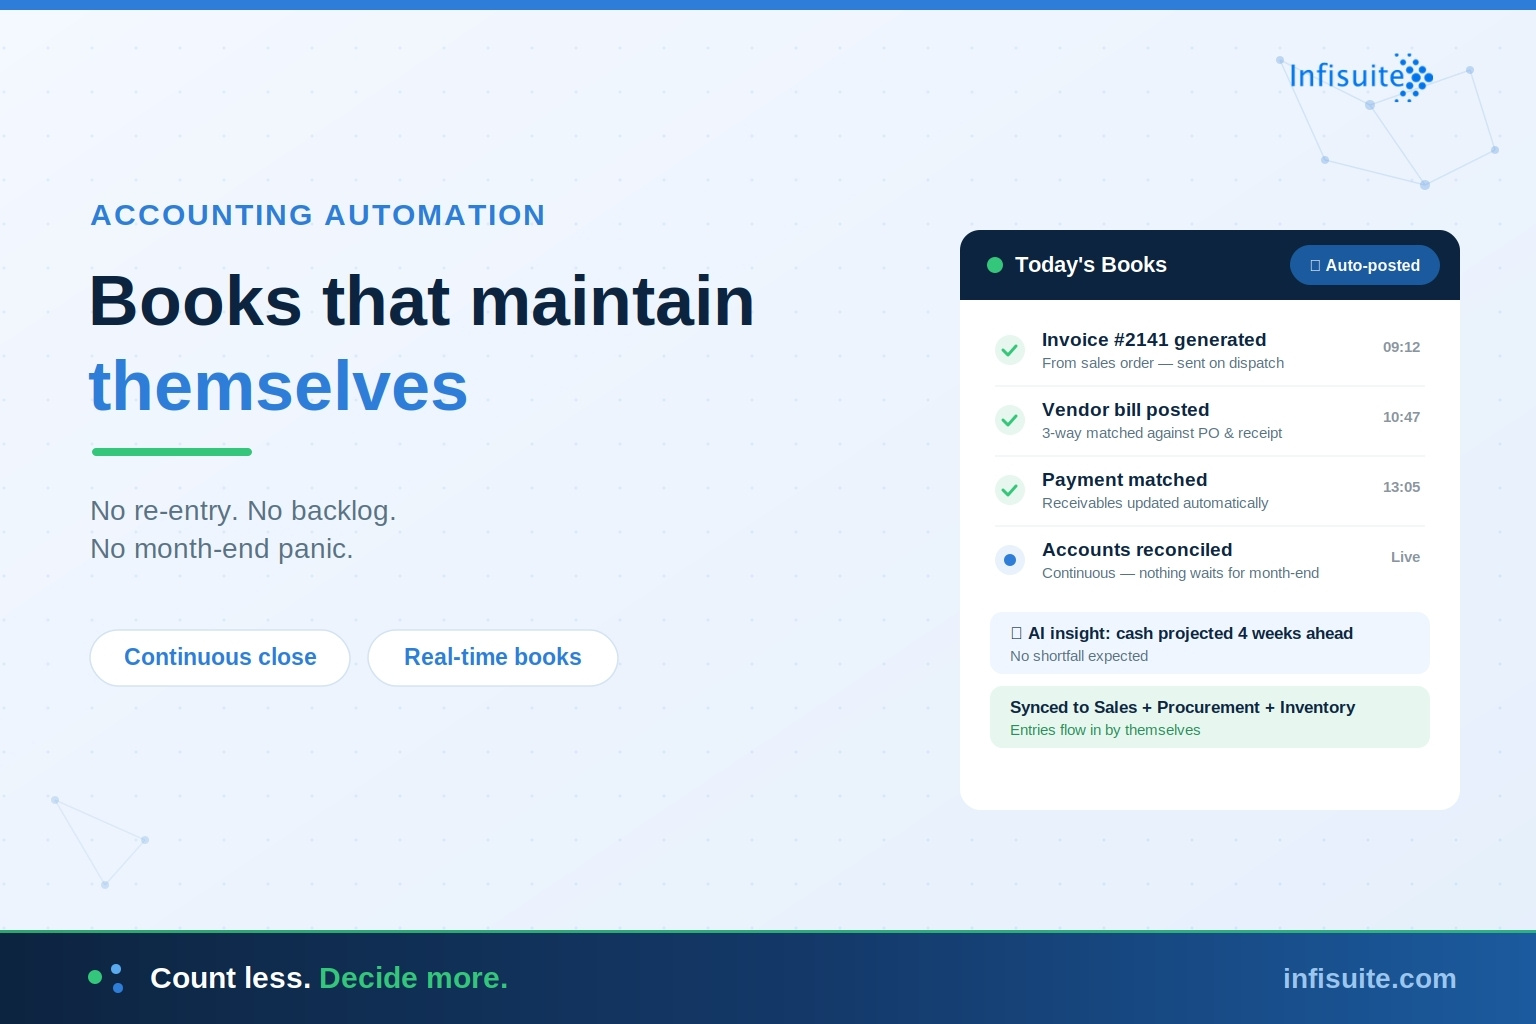
Task: Click the No month-end panic. line
Action: (222, 549)
